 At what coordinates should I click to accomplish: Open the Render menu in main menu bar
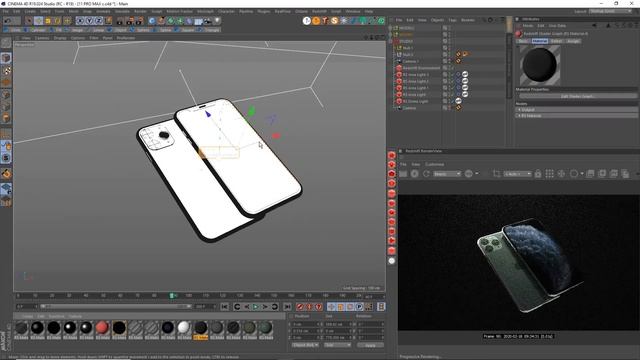pos(140,11)
